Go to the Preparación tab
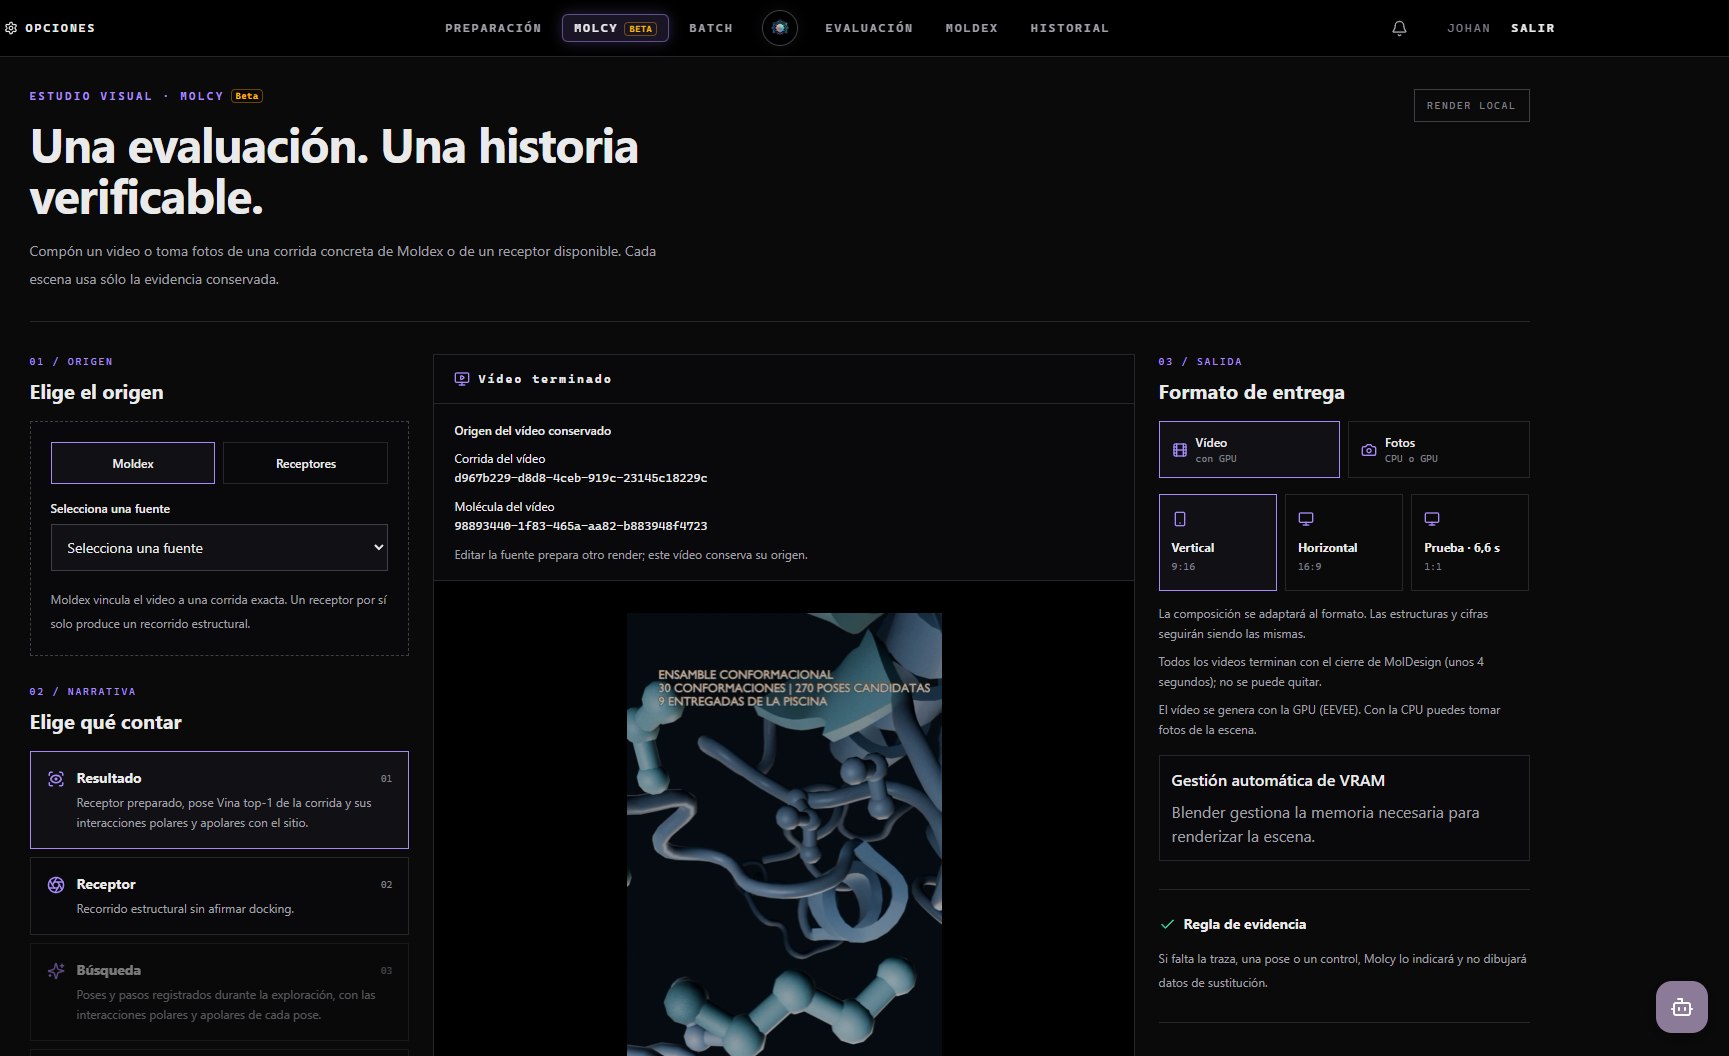The height and width of the screenshot is (1056, 1729). 493,28
